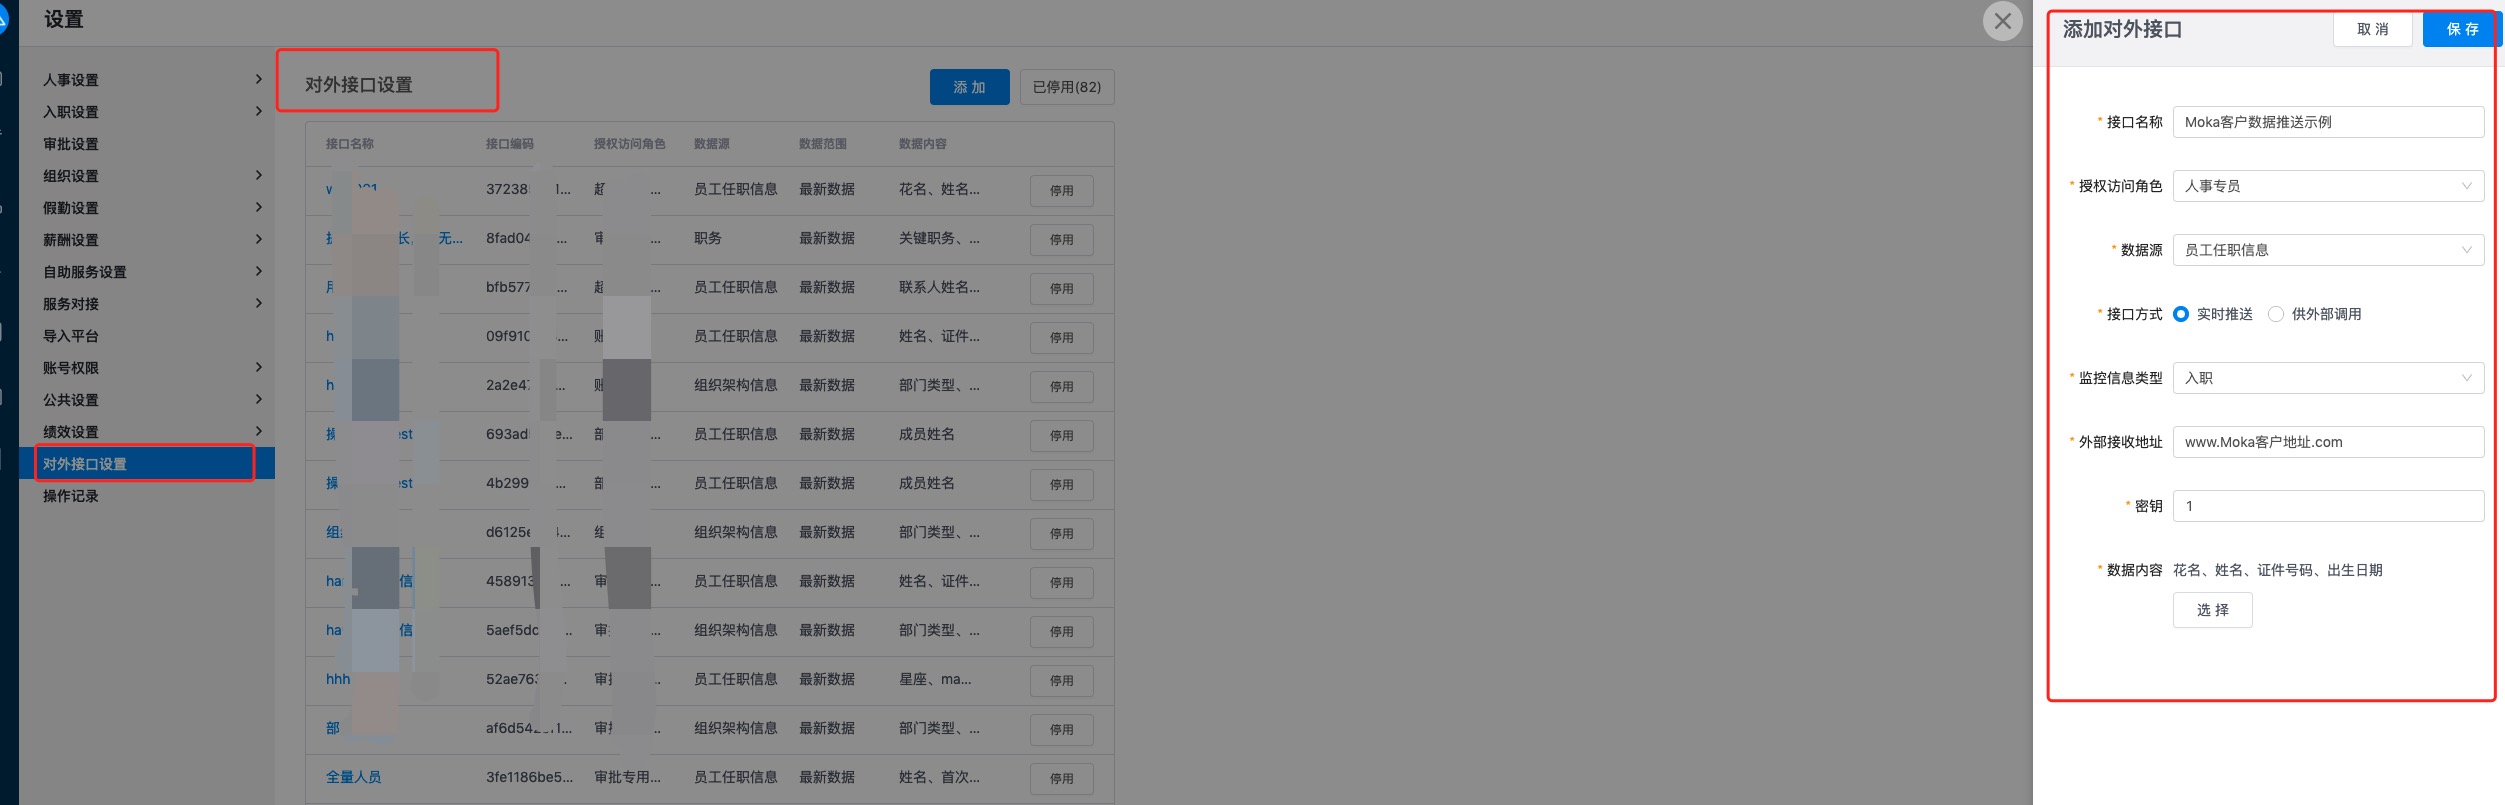2505x805 pixels.
Task: Disable the interface with code 8fad04
Action: click(x=1061, y=239)
